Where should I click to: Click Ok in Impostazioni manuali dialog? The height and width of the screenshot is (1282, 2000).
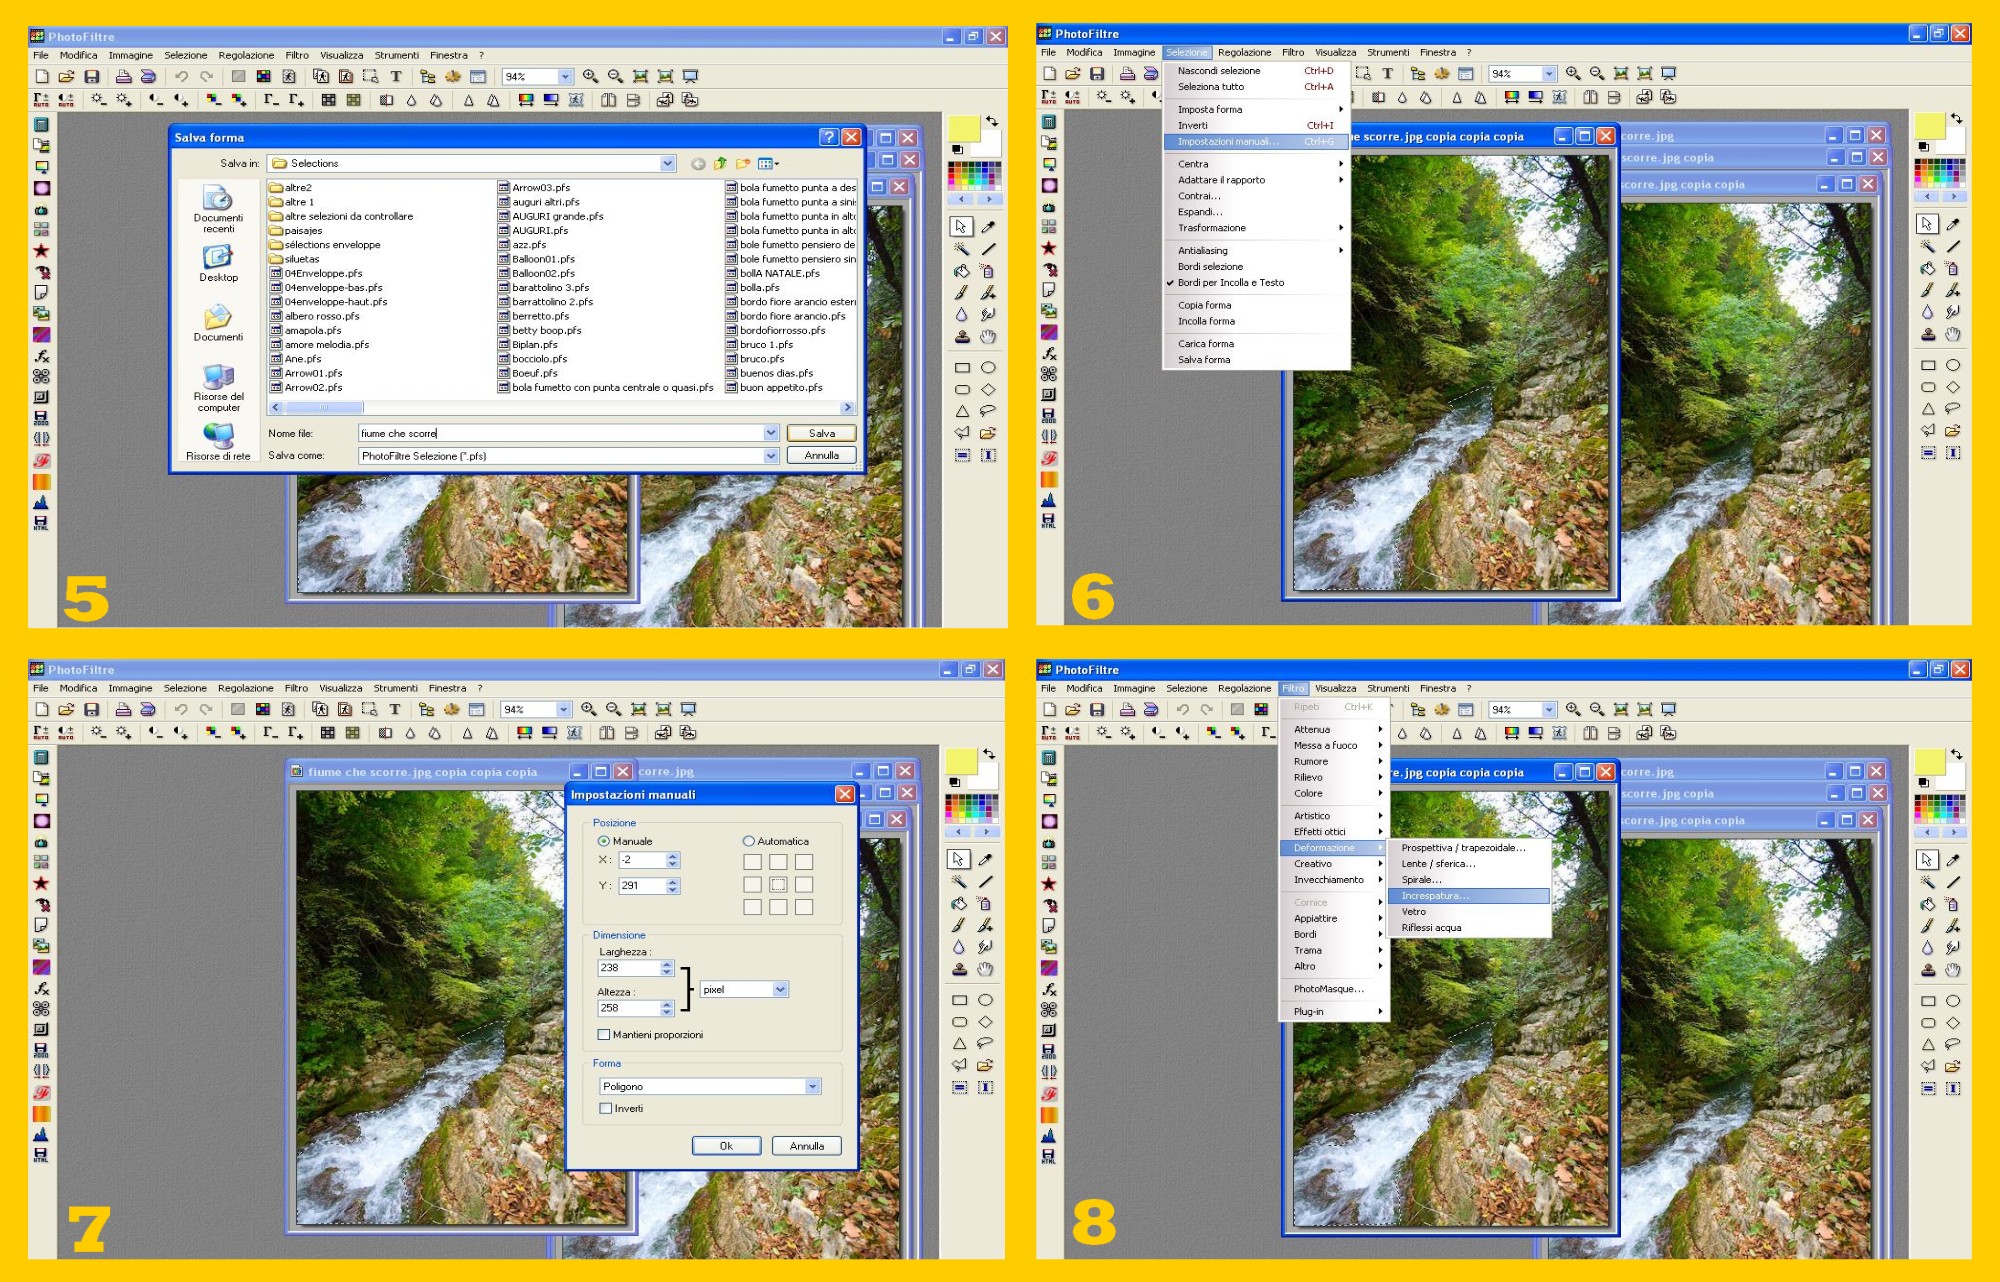point(726,1146)
